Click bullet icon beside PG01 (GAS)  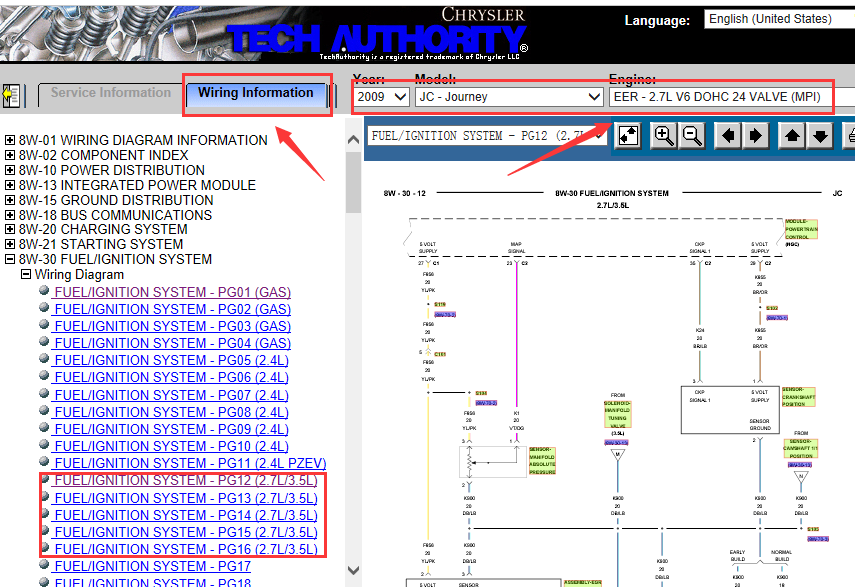point(44,291)
